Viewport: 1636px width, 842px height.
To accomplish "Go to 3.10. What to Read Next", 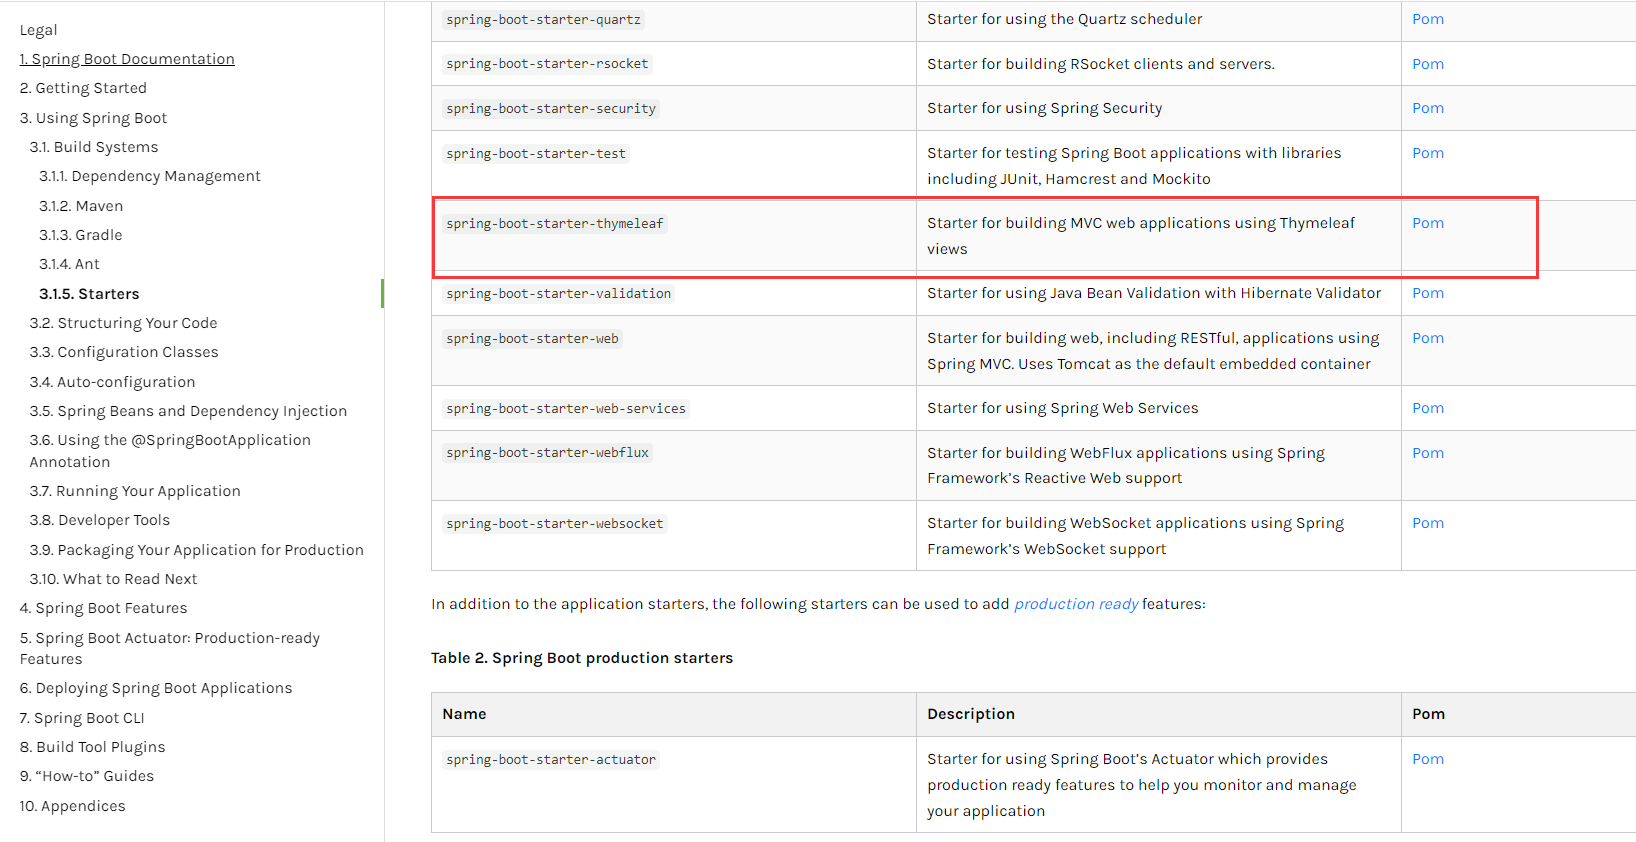I will pos(113,579).
